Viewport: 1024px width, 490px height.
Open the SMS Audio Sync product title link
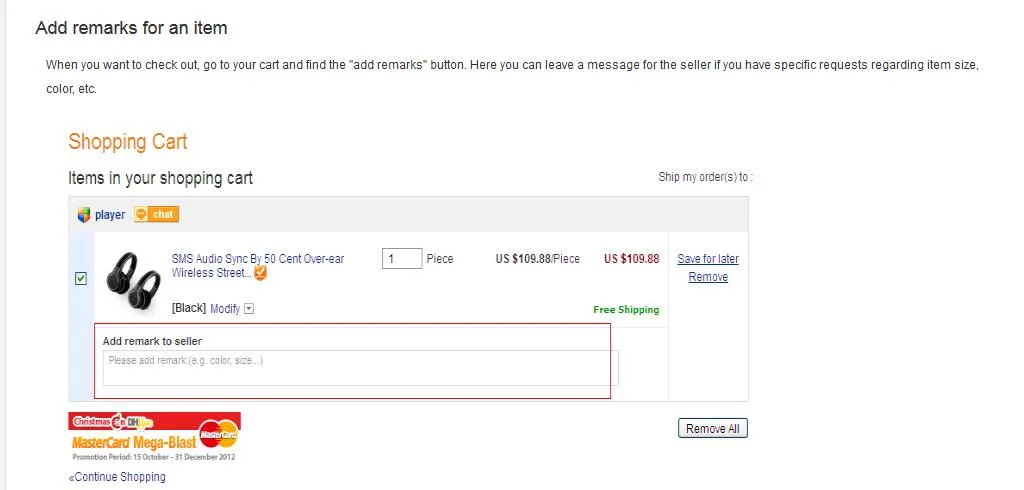click(x=257, y=265)
